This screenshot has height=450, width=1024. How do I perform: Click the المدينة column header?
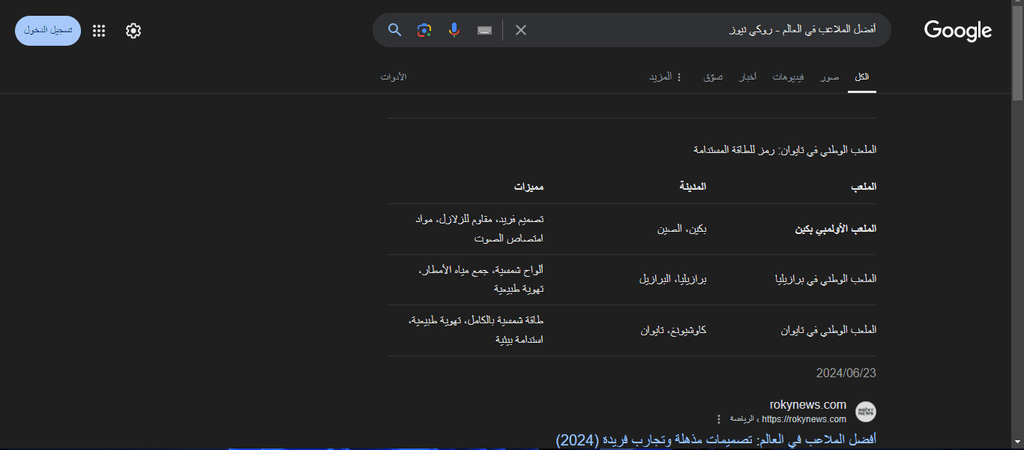(x=694, y=187)
